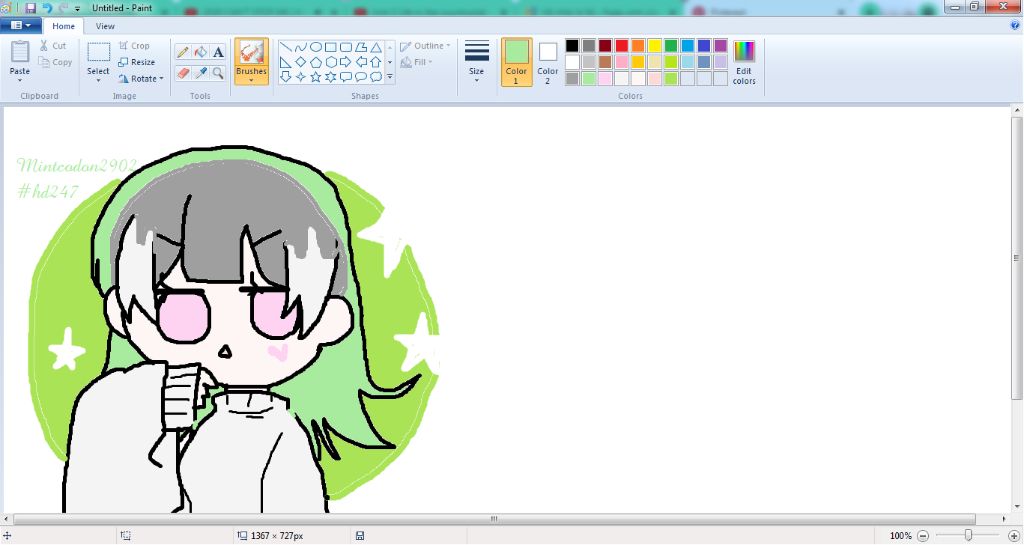Open the blue Paint file menu button

click(x=21, y=25)
